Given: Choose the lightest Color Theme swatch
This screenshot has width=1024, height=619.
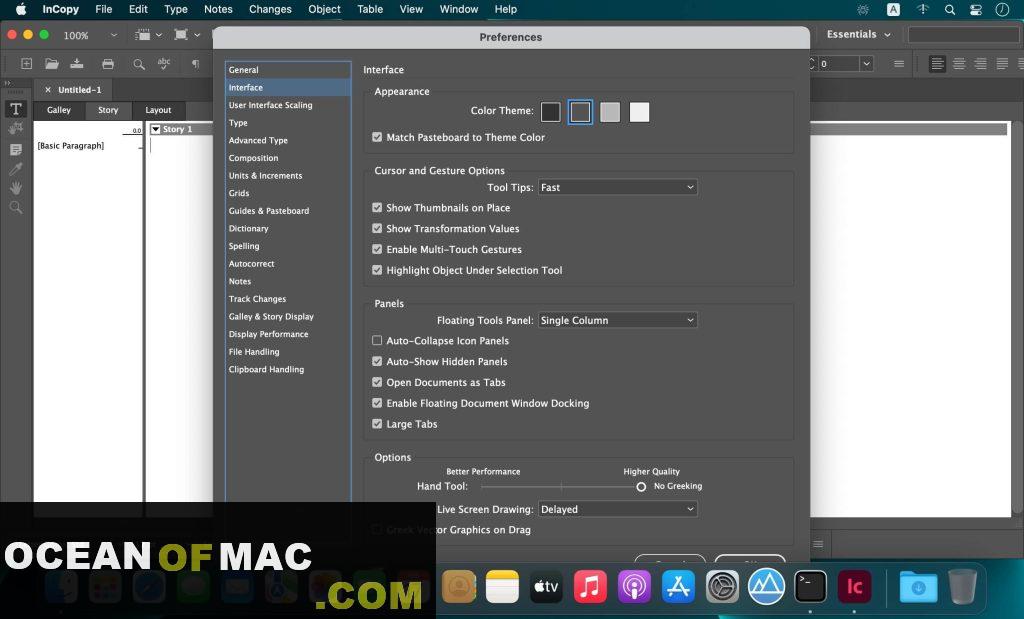Looking at the screenshot, I should [x=639, y=112].
